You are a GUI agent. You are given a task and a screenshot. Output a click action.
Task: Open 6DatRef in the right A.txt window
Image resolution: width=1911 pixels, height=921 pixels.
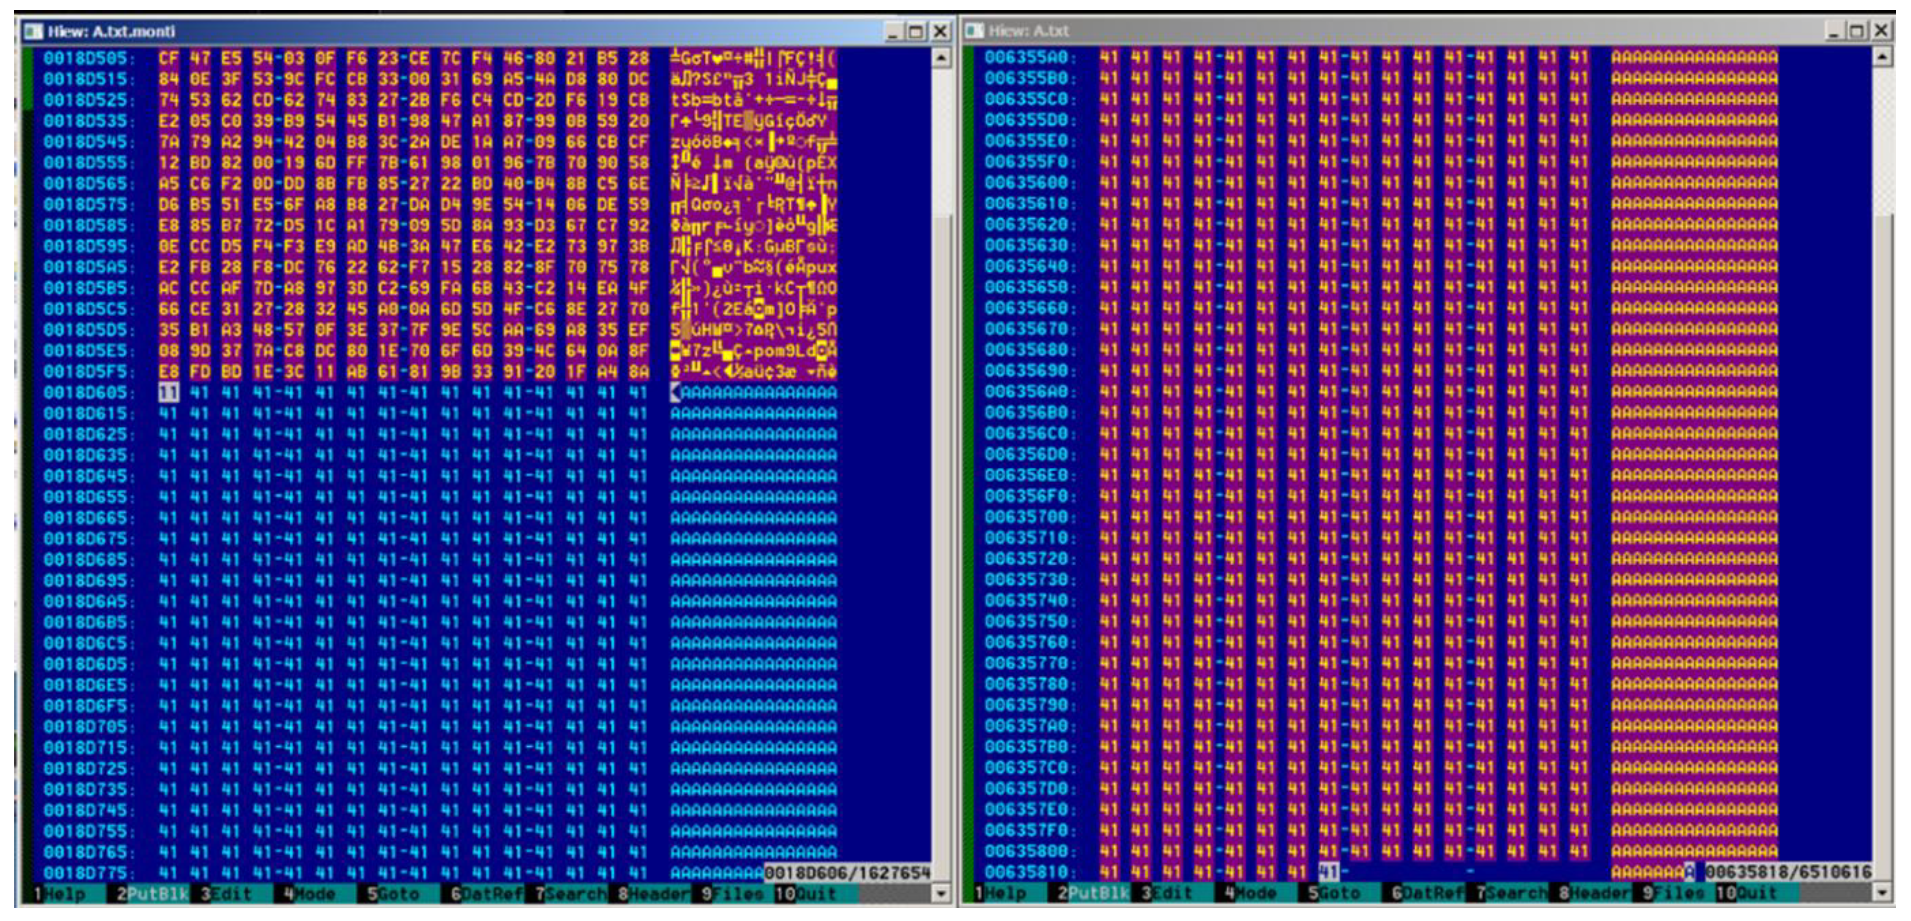click(1426, 893)
